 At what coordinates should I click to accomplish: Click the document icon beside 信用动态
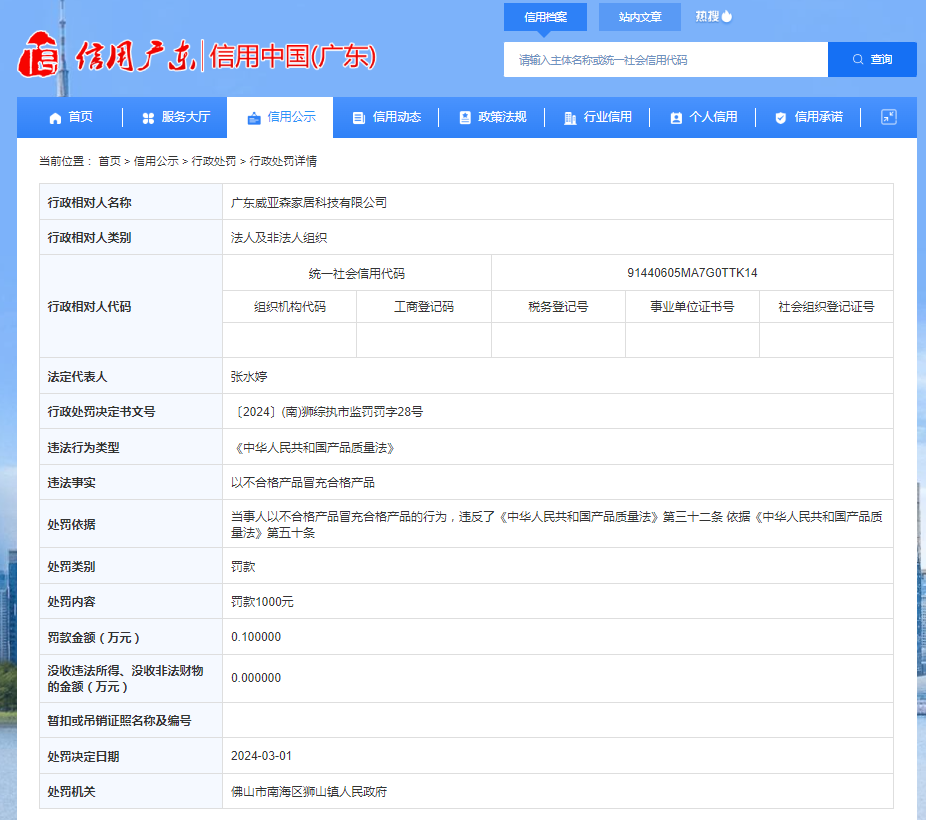point(358,118)
